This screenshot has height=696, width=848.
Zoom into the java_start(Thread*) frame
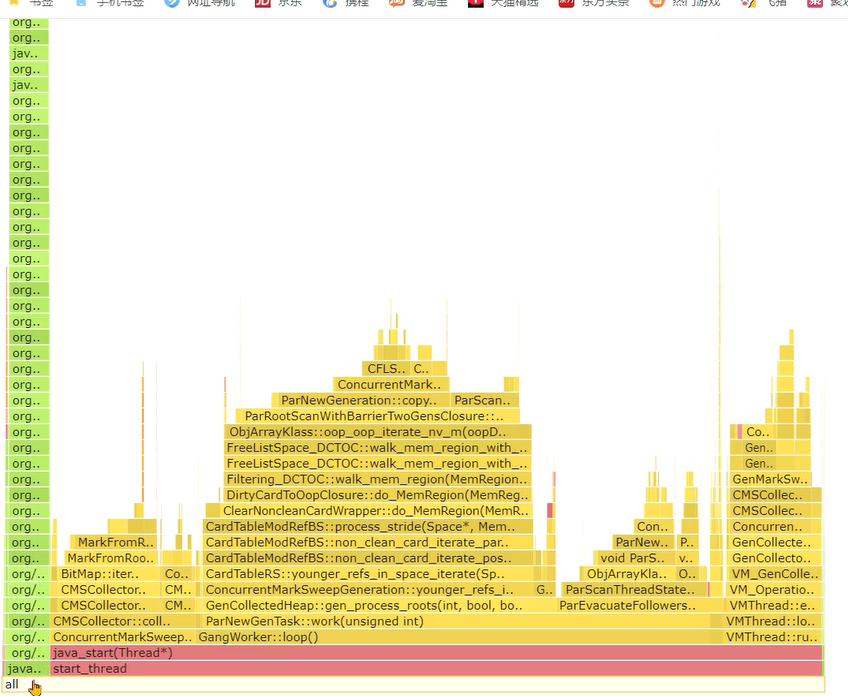[436, 653]
